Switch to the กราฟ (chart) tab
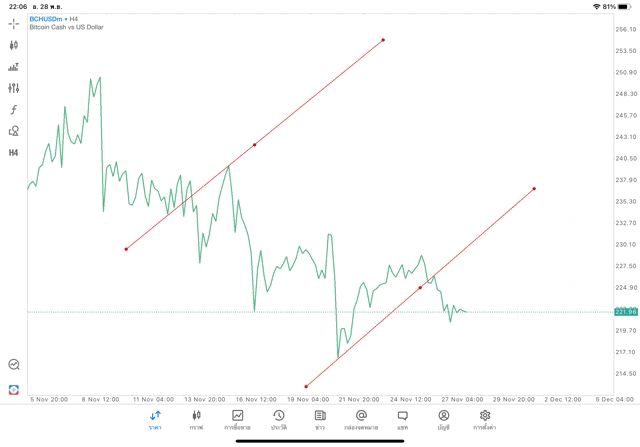Screen dimensions: 640x447 coord(196,419)
